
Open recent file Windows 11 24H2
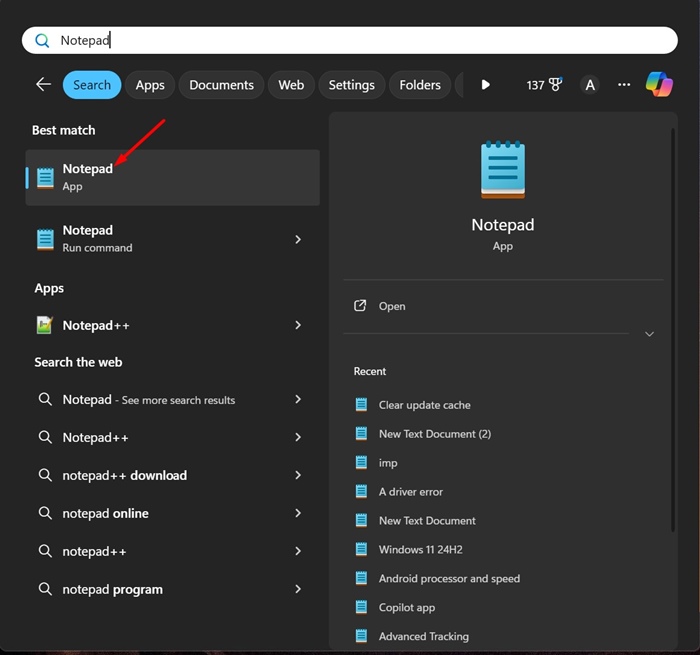420,549
